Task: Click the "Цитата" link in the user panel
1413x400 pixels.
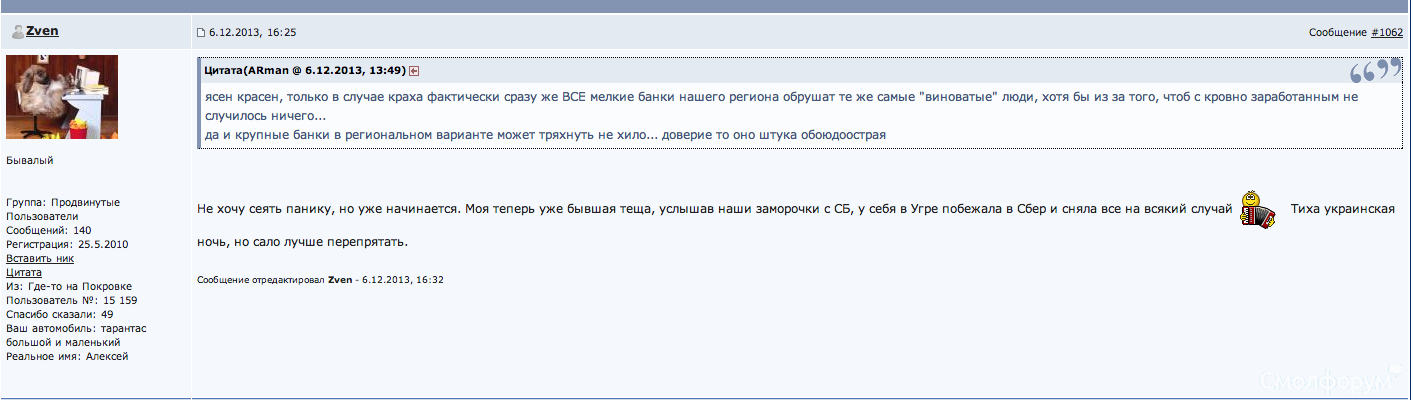Action: tap(24, 272)
